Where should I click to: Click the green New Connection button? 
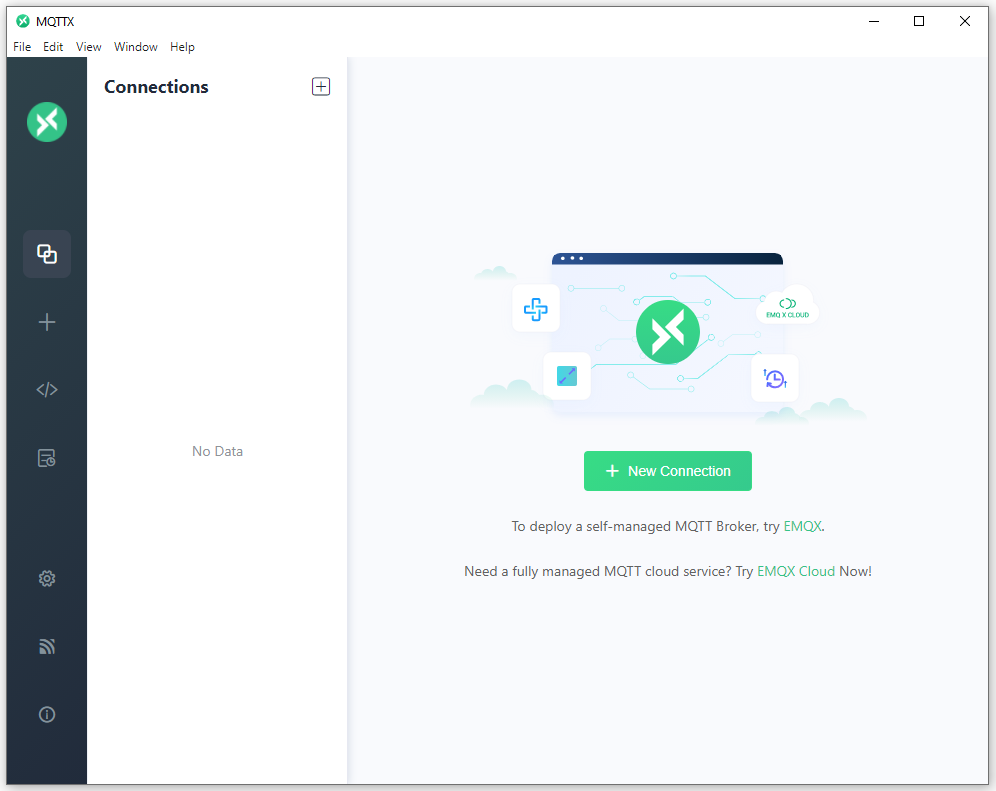(668, 471)
